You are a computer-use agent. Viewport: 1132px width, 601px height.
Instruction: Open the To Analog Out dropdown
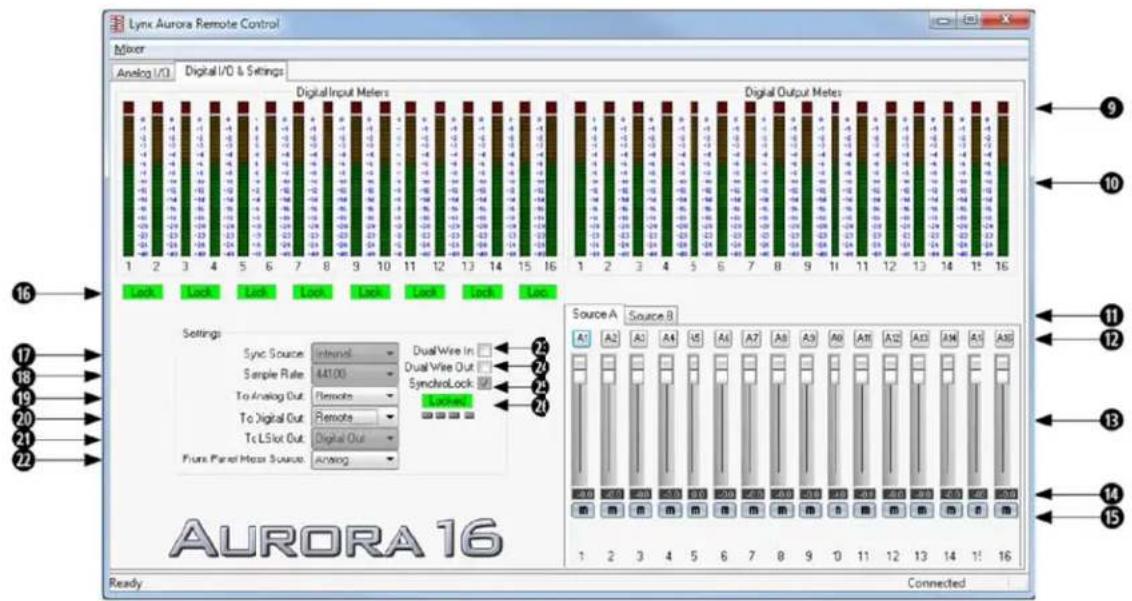coord(354,397)
